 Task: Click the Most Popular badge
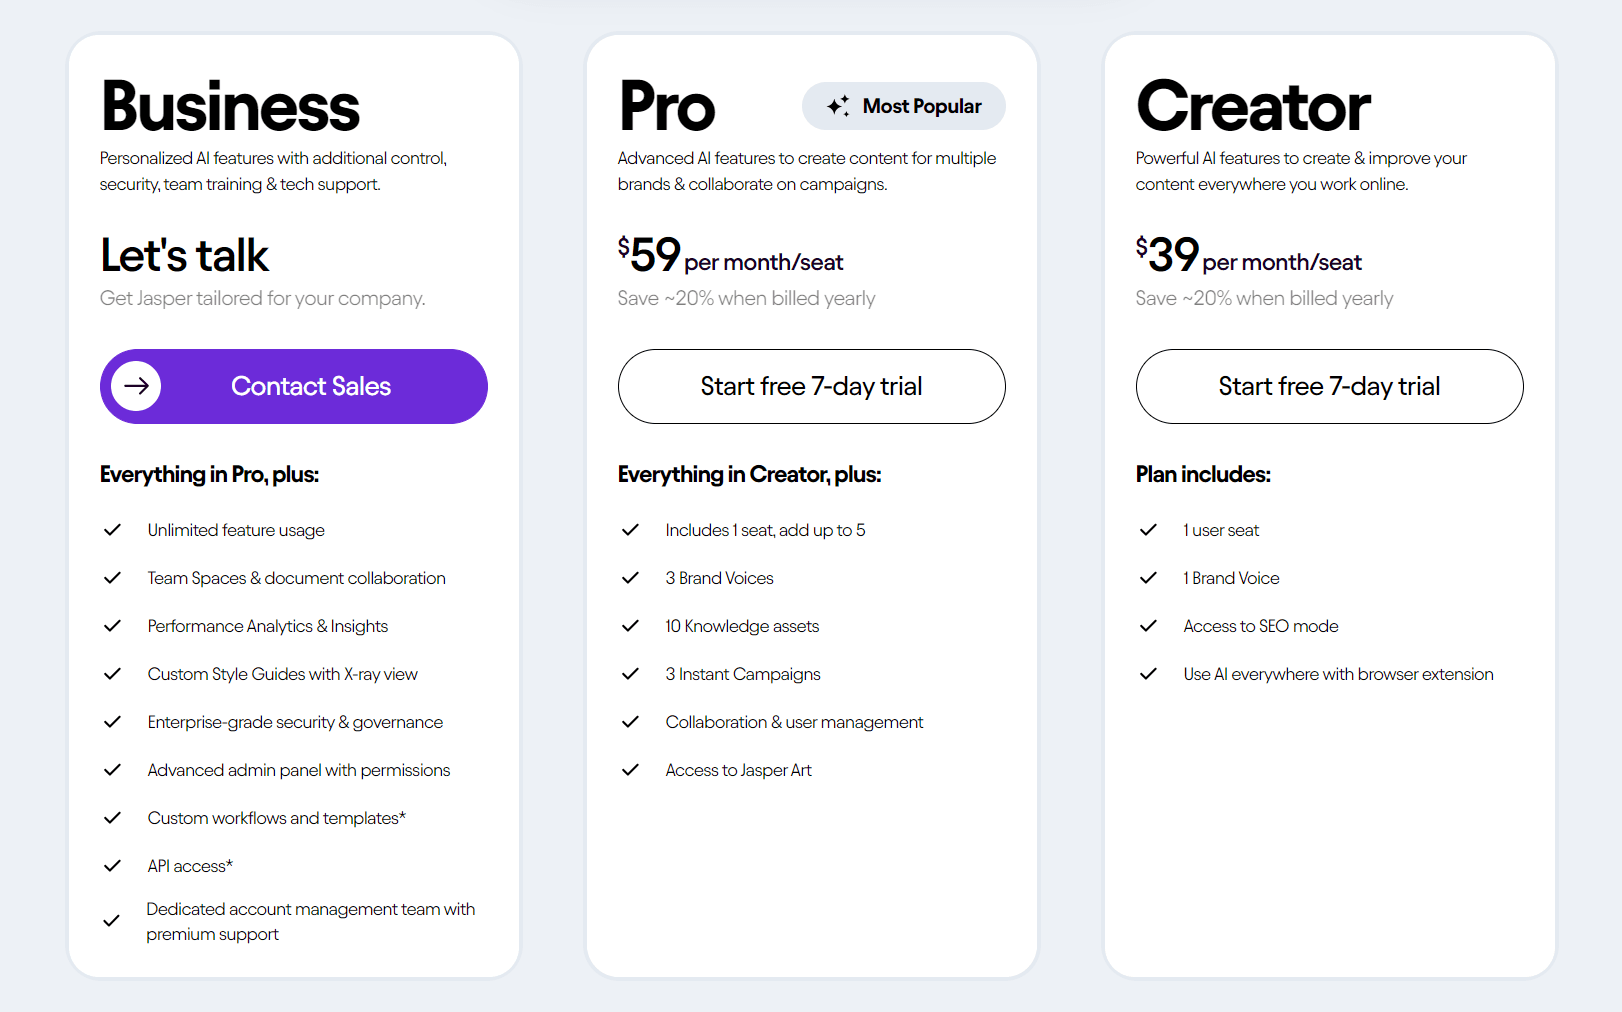click(x=904, y=106)
